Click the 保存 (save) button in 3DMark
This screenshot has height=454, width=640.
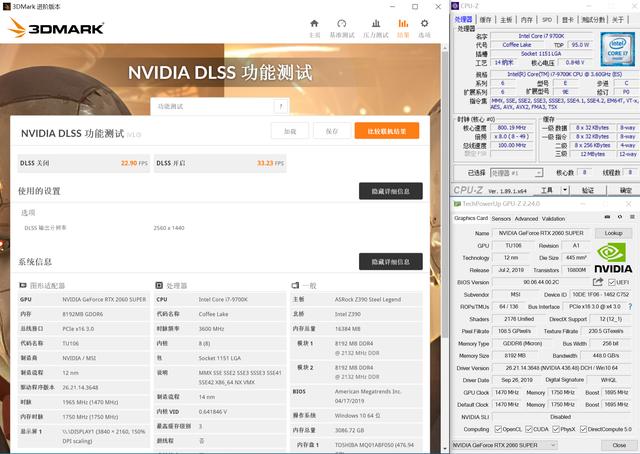pyautogui.click(x=332, y=131)
